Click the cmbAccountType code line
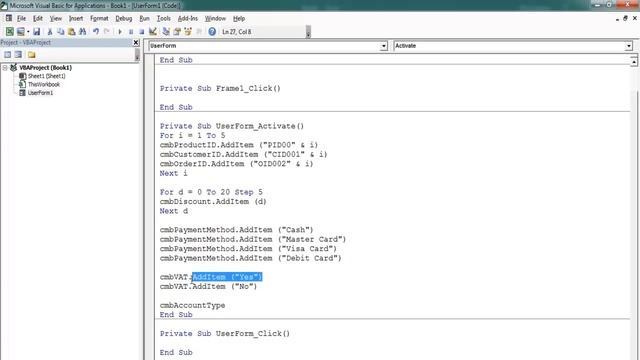The image size is (640, 360). pyautogui.click(x=192, y=305)
